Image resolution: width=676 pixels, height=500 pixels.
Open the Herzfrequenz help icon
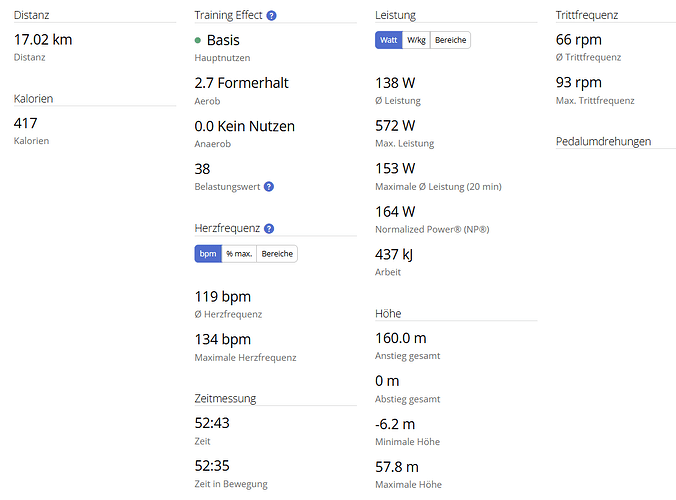point(269,228)
